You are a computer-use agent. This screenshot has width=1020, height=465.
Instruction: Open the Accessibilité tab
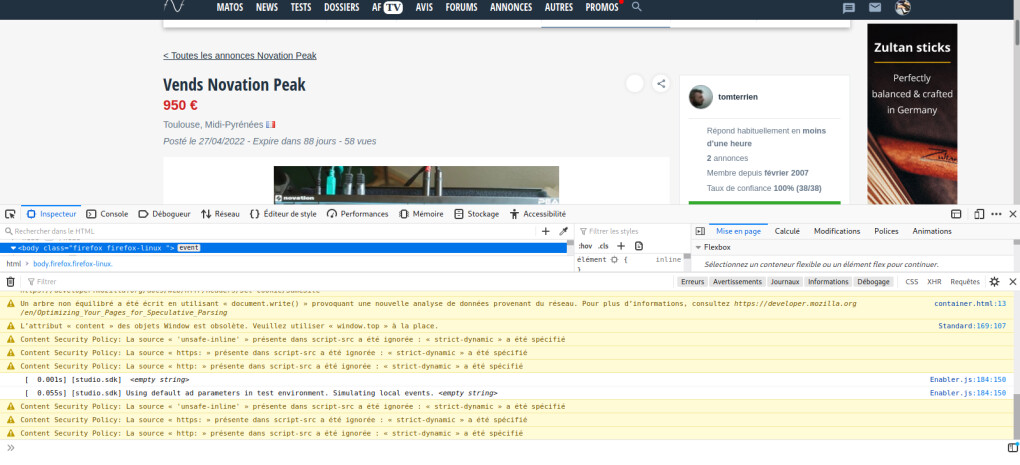(x=538, y=214)
